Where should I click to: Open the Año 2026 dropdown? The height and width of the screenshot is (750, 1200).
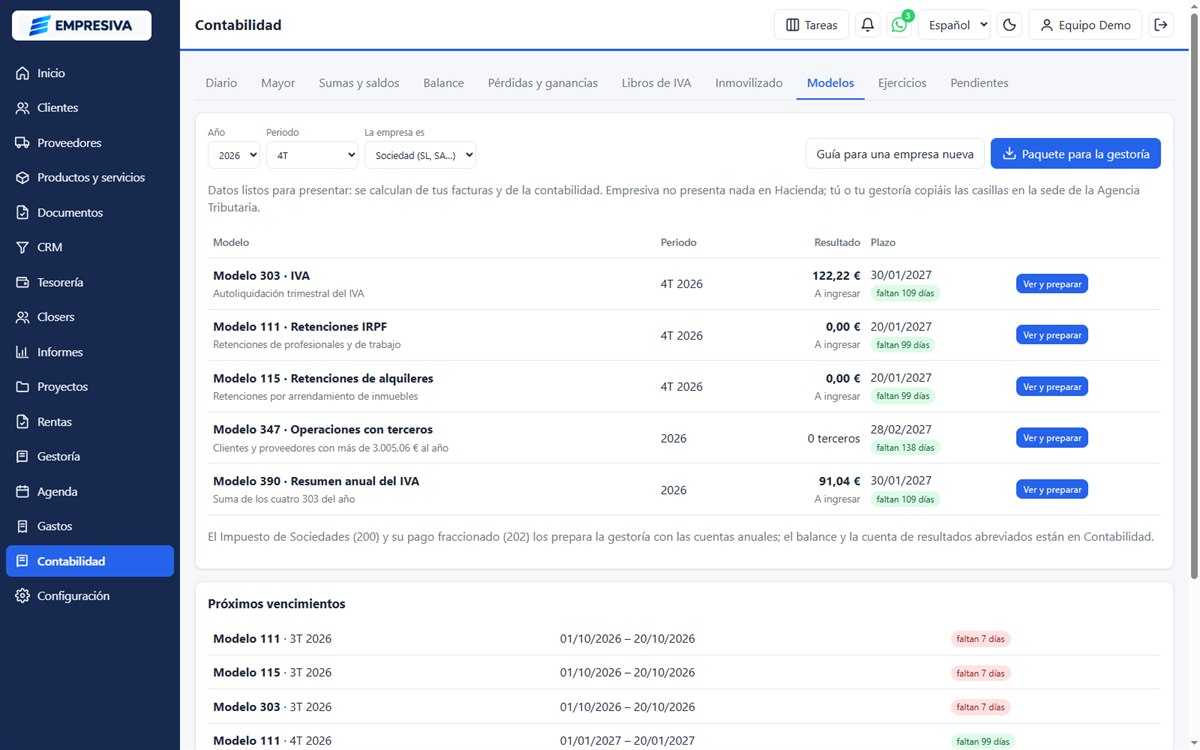(234, 155)
